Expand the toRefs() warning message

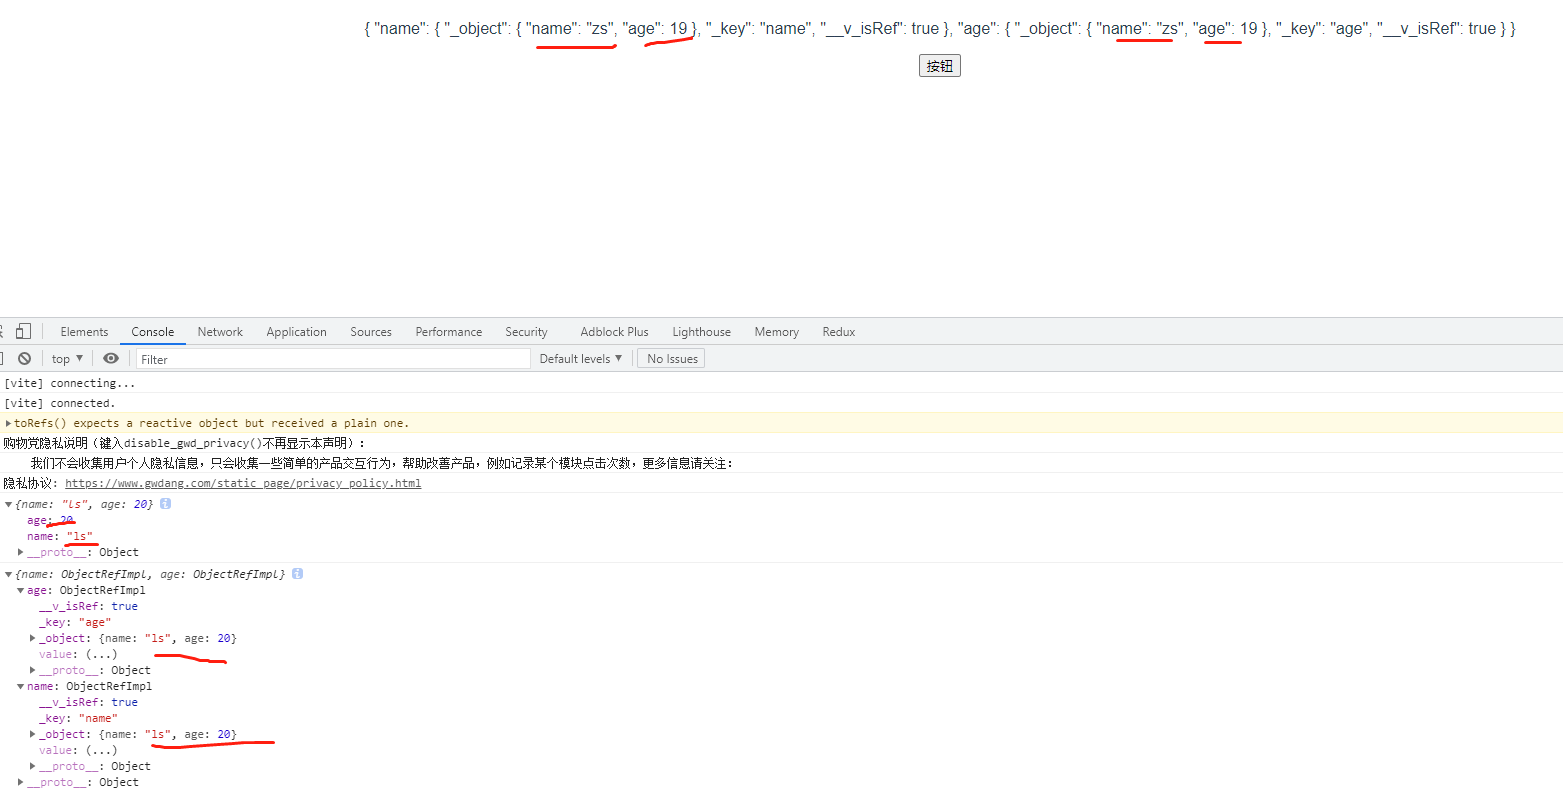[8, 422]
